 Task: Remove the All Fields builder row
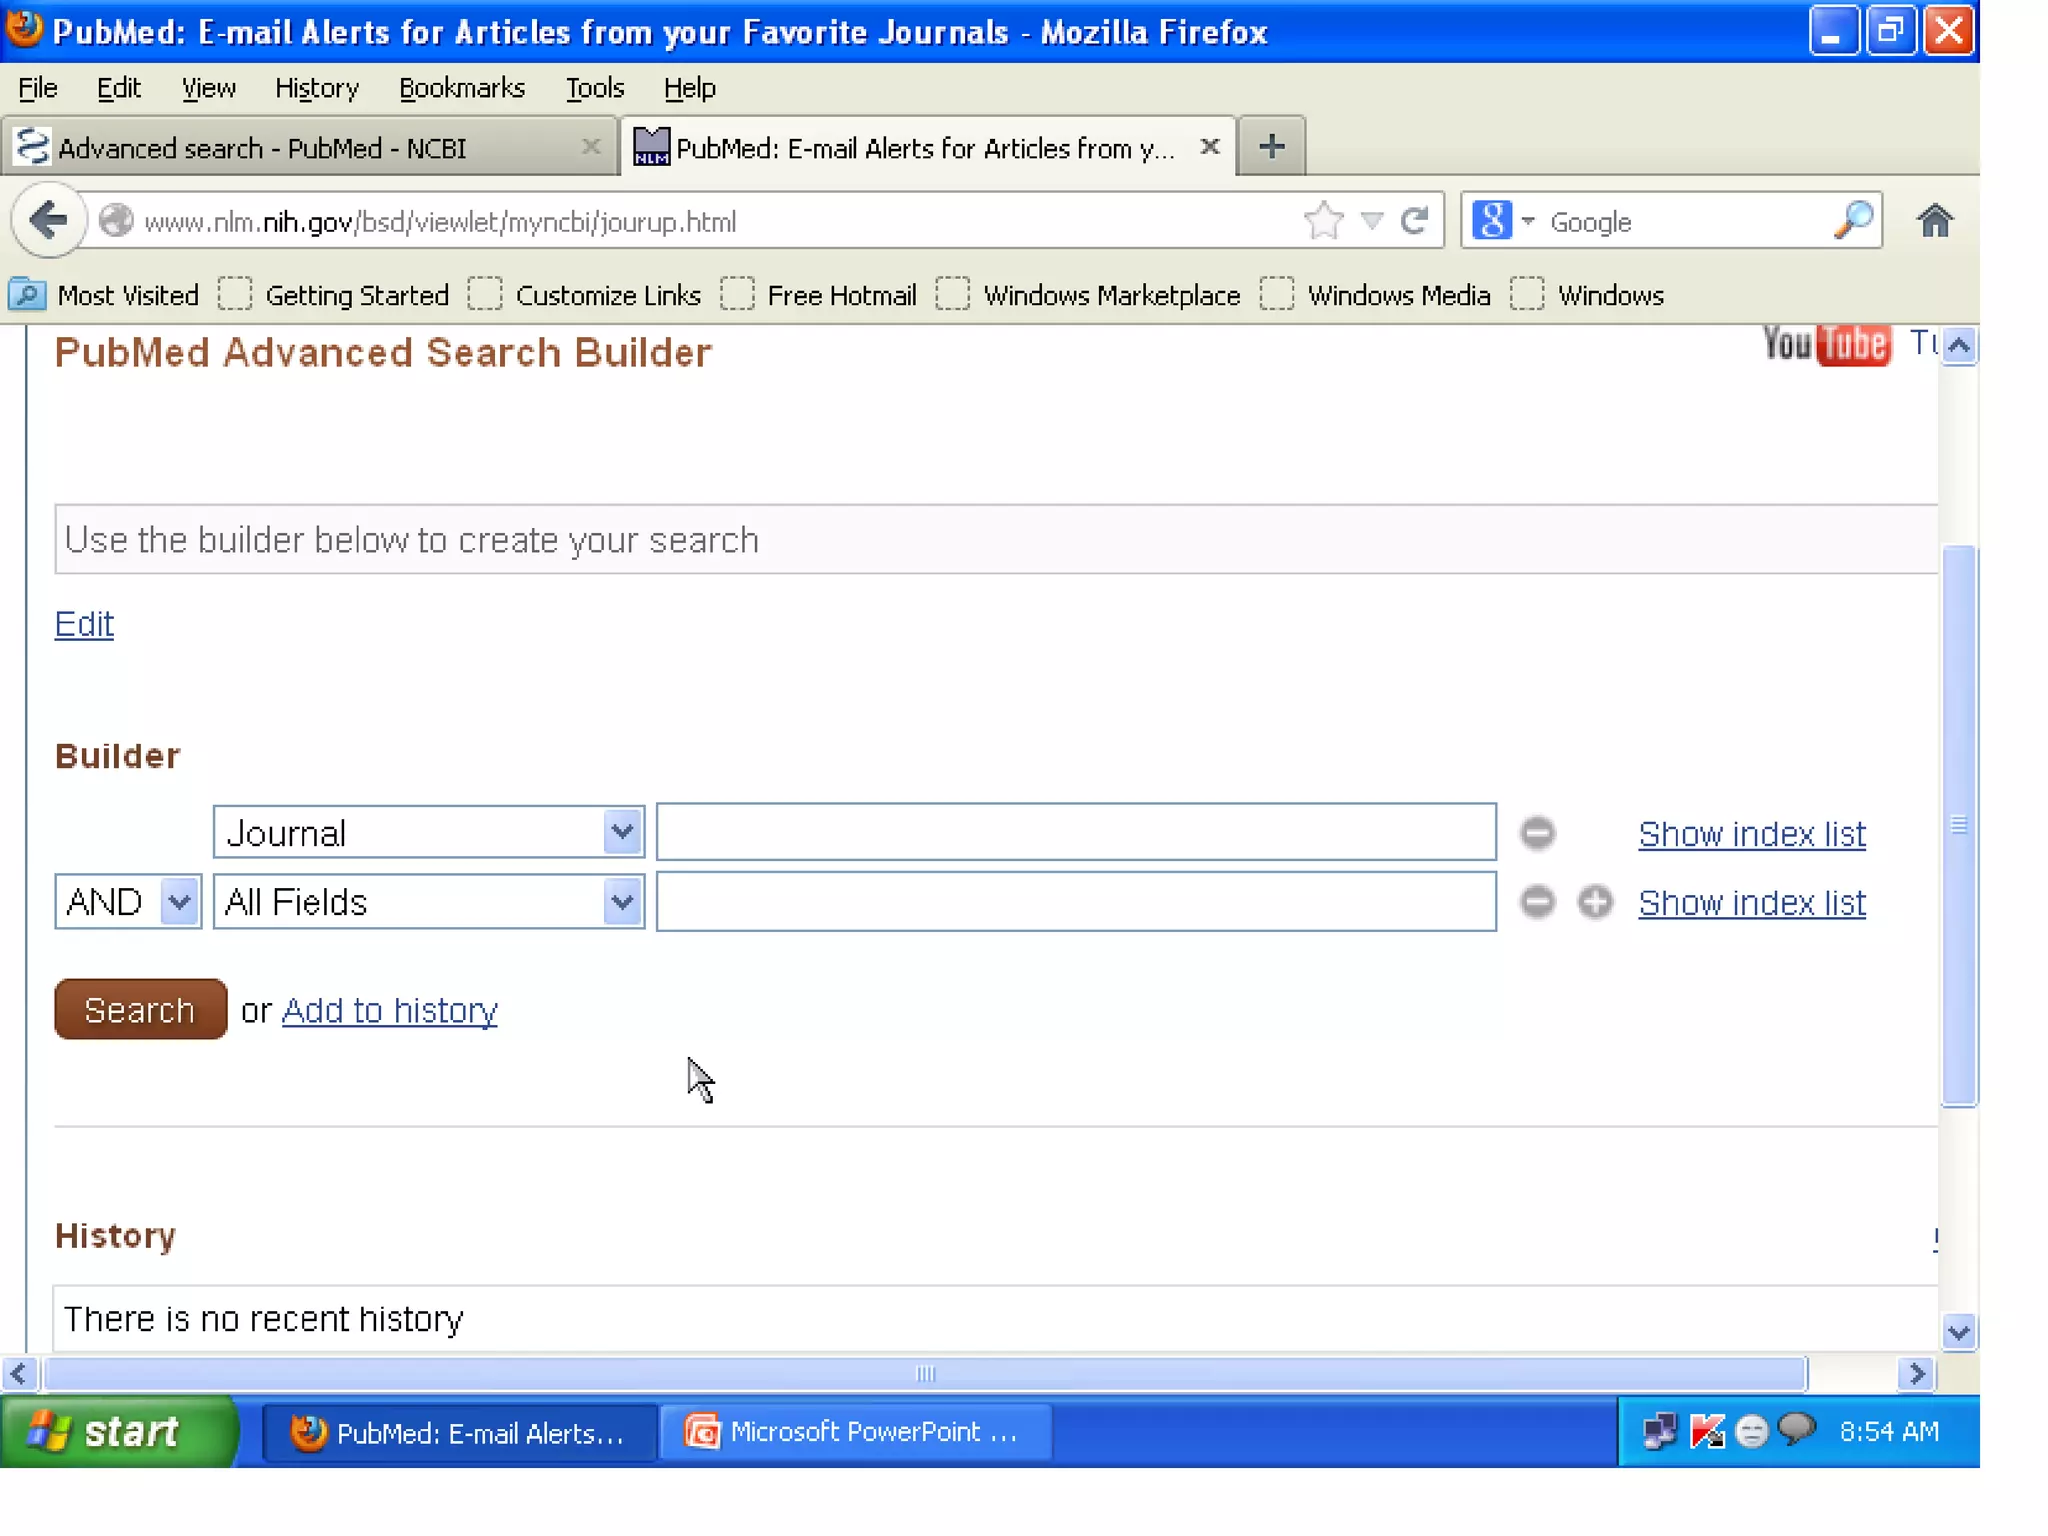(x=1537, y=902)
